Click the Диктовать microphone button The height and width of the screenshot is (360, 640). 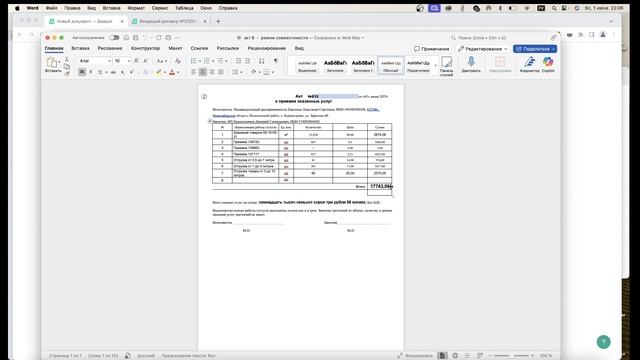471,64
